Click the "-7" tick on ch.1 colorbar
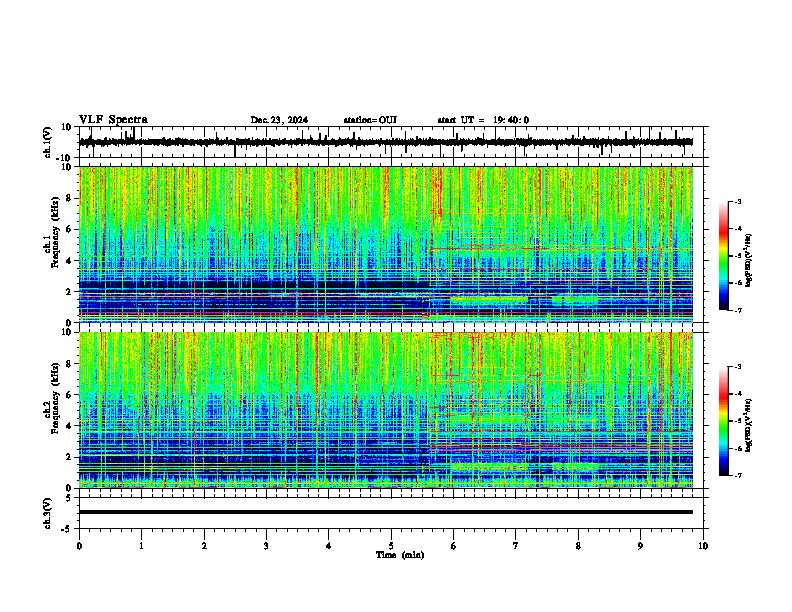 738,311
